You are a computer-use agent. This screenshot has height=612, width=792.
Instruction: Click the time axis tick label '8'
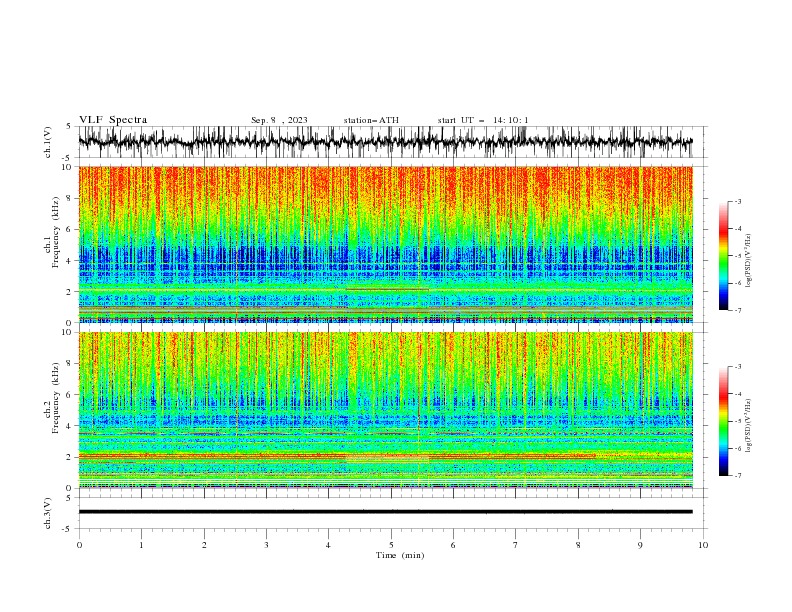pos(578,545)
